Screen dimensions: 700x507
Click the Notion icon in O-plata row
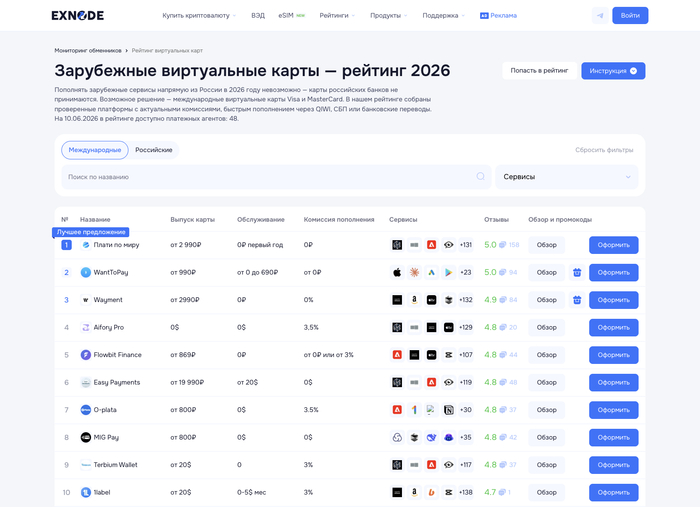448,410
